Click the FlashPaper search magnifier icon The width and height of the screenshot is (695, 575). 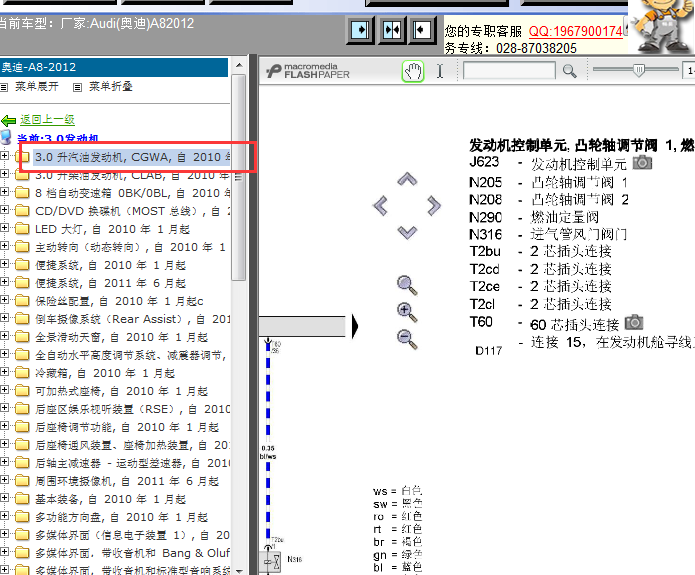pyautogui.click(x=570, y=71)
